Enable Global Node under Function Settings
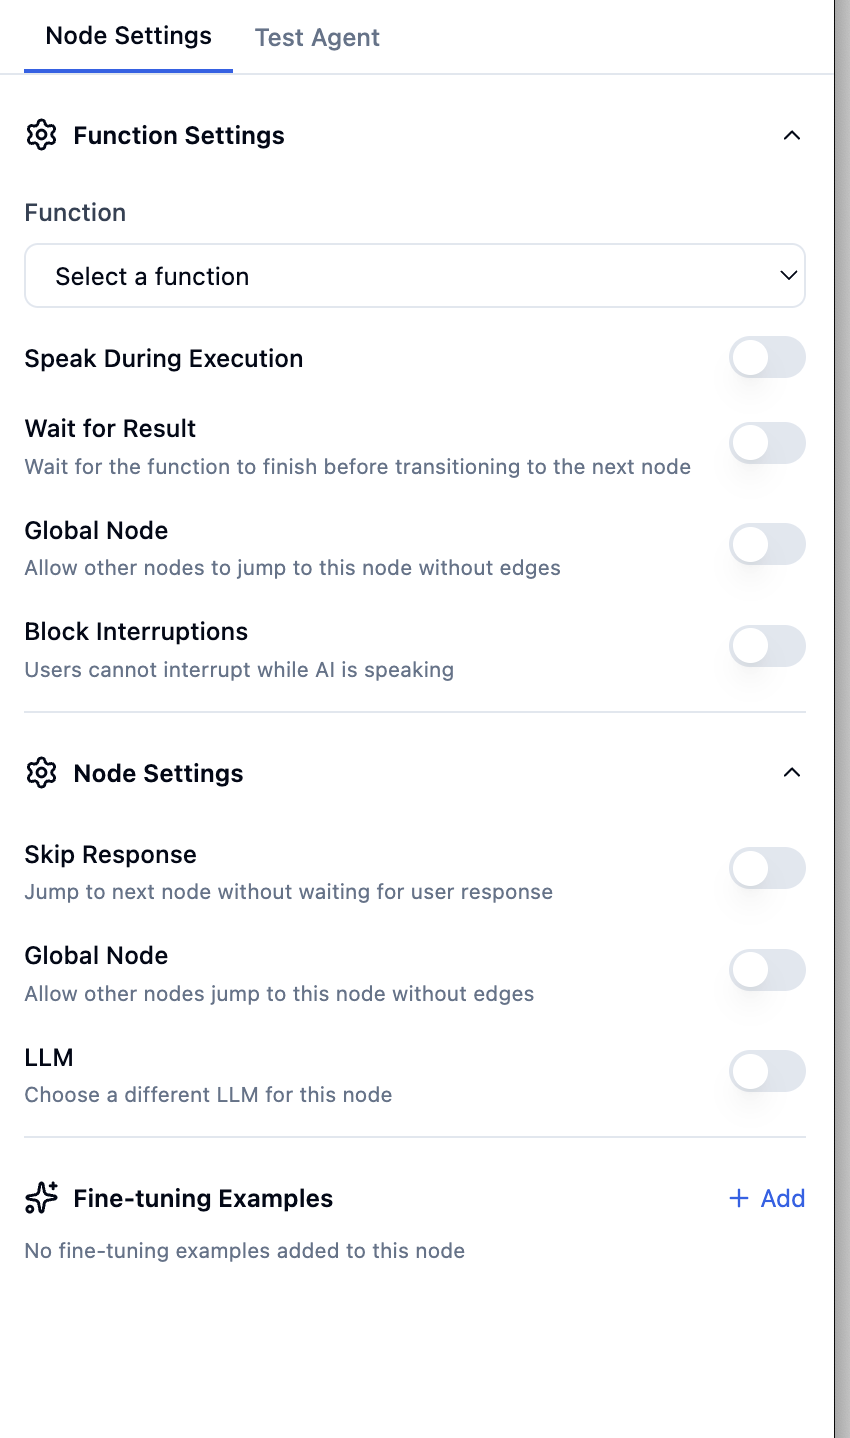This screenshot has width=850, height=1438. tap(767, 544)
